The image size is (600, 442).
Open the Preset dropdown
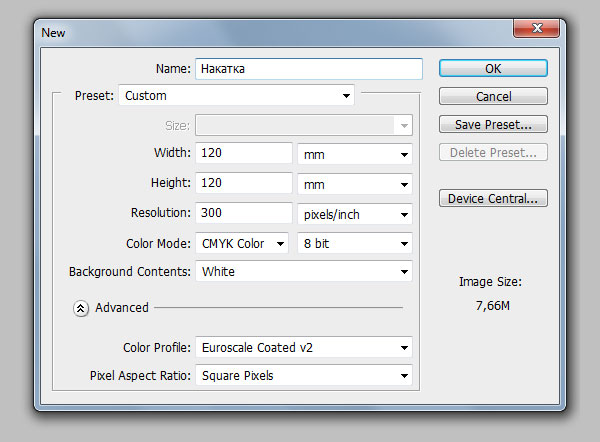pos(237,96)
